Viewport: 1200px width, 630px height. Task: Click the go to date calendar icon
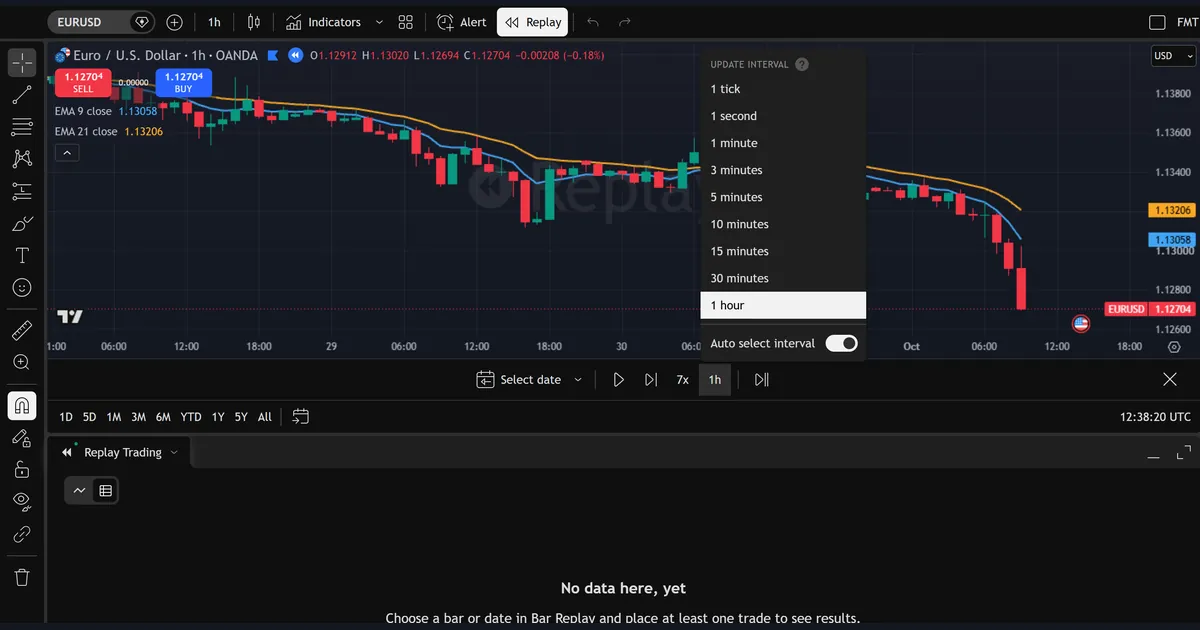301,417
